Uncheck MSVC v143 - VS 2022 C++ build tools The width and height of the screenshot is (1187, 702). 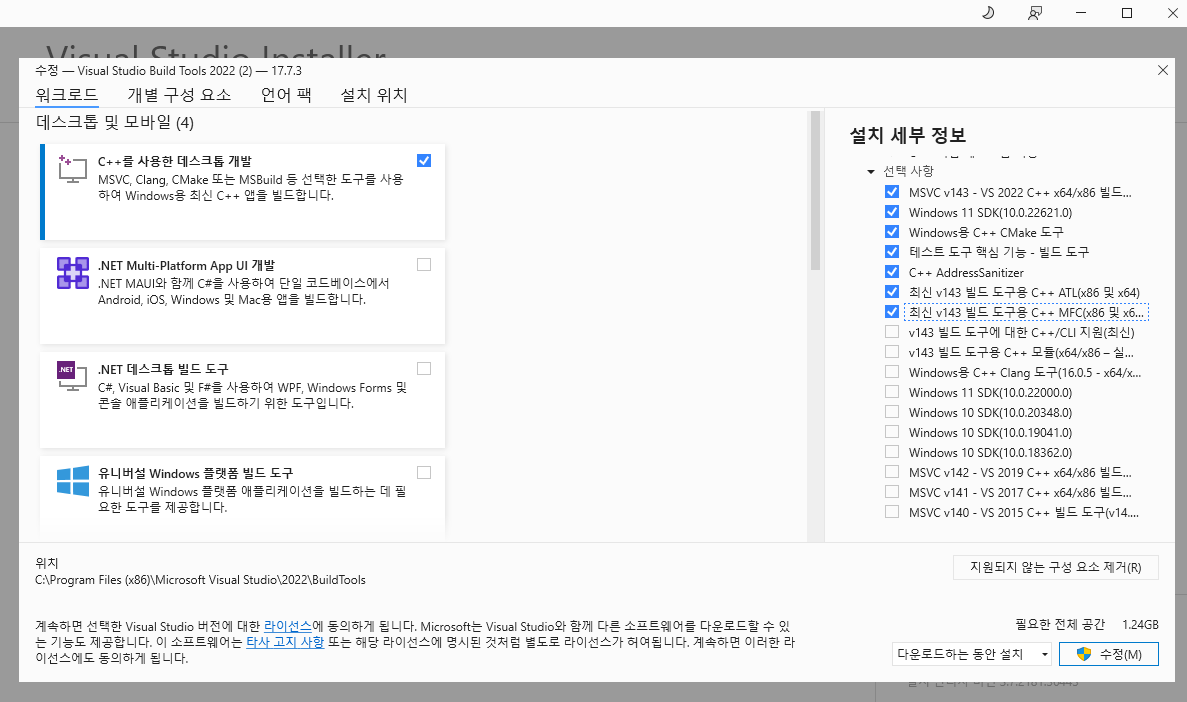(892, 192)
